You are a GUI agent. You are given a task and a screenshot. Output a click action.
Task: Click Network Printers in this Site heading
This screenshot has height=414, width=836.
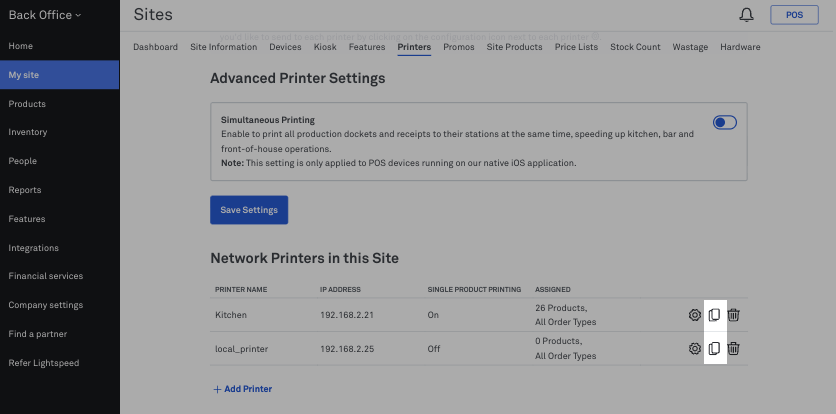point(304,258)
